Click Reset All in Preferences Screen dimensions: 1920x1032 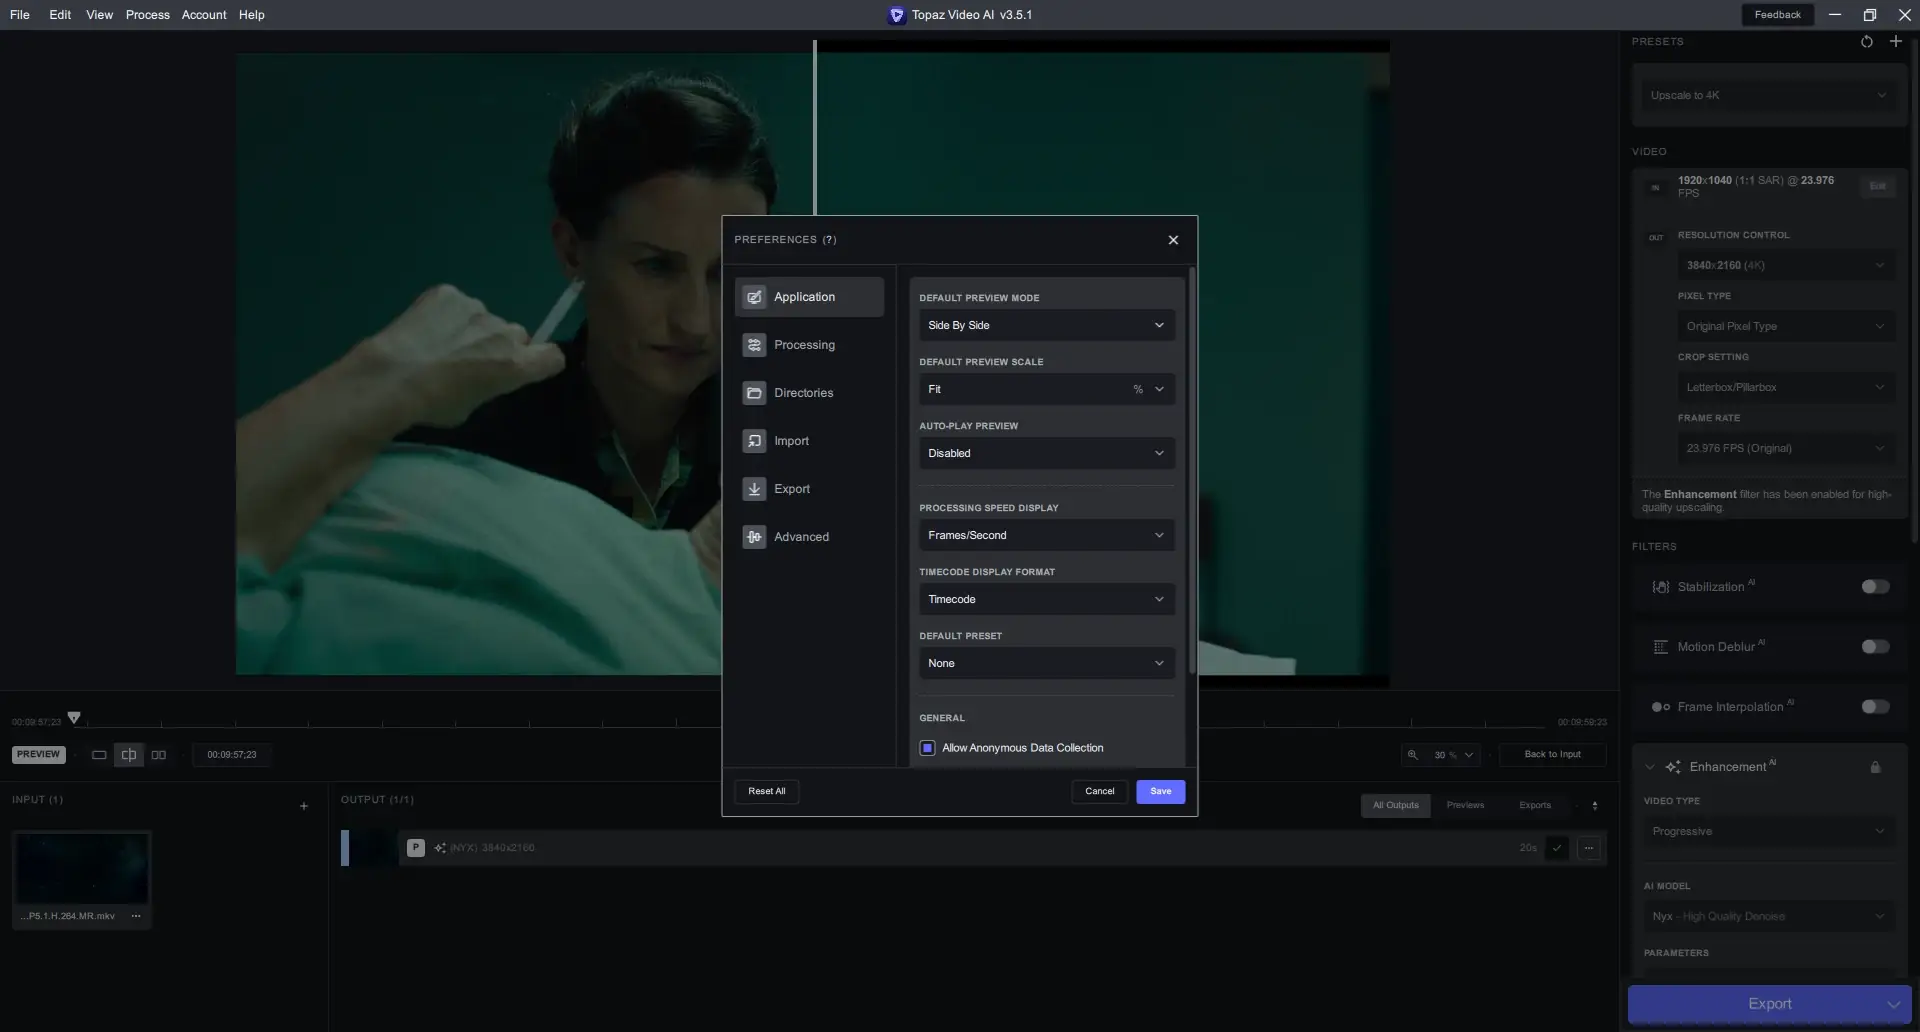[767, 792]
